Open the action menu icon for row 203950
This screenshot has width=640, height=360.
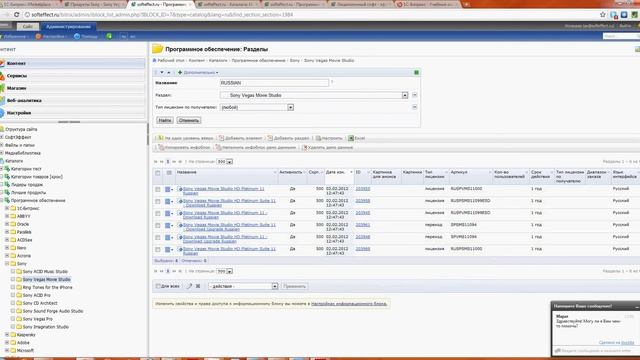click(169, 189)
